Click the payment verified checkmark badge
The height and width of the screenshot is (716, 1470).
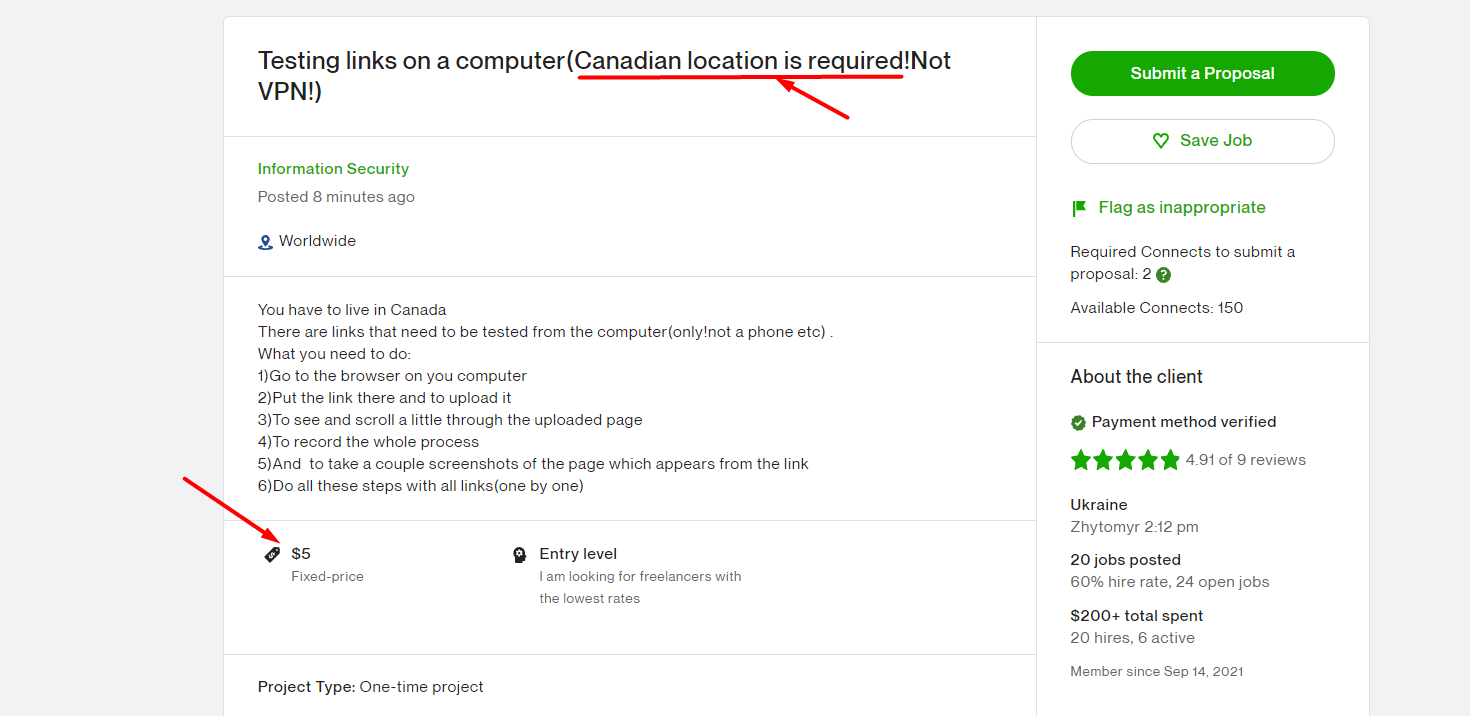click(1078, 423)
